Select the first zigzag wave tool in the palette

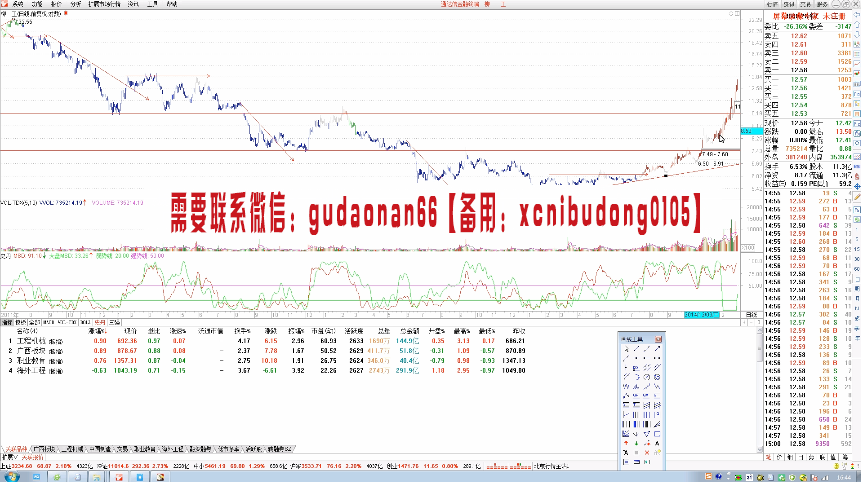point(626,386)
